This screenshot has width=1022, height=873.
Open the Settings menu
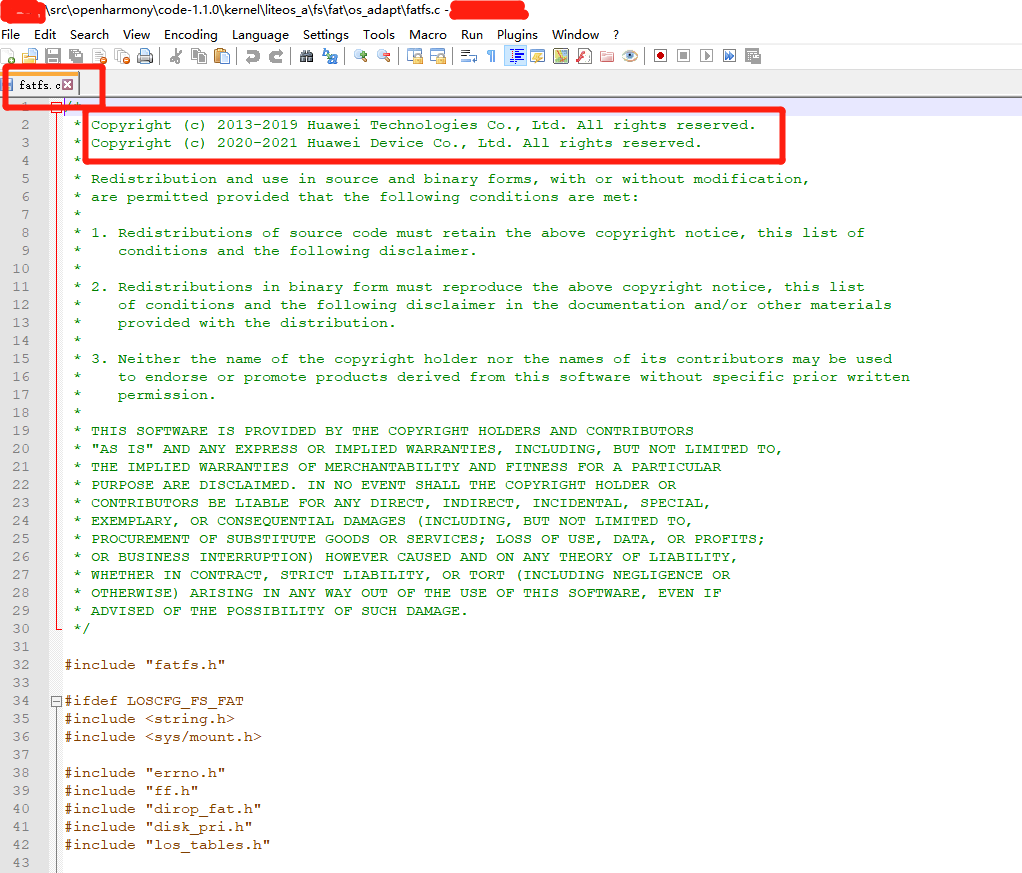325,35
